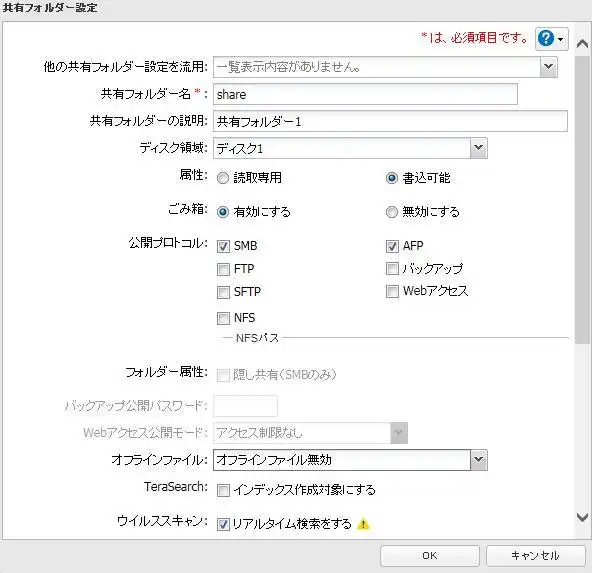Image resolution: width=592 pixels, height=573 pixels.
Task: Select the 読取専用 radio button
Action: click(223, 178)
